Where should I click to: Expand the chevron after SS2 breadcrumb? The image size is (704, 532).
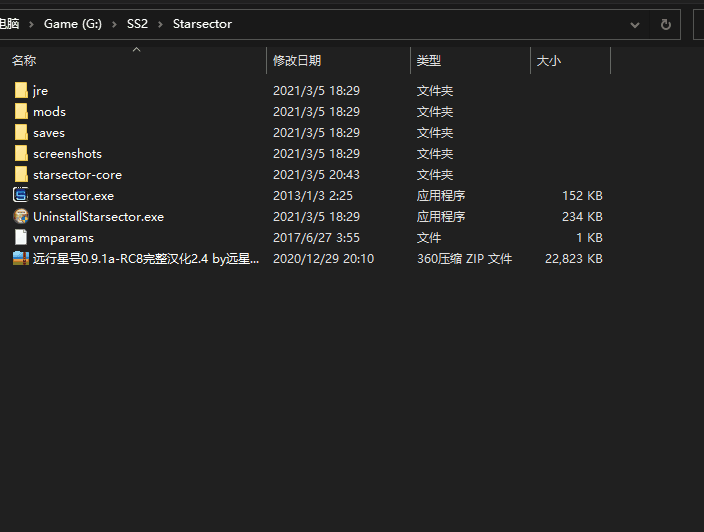coord(161,24)
